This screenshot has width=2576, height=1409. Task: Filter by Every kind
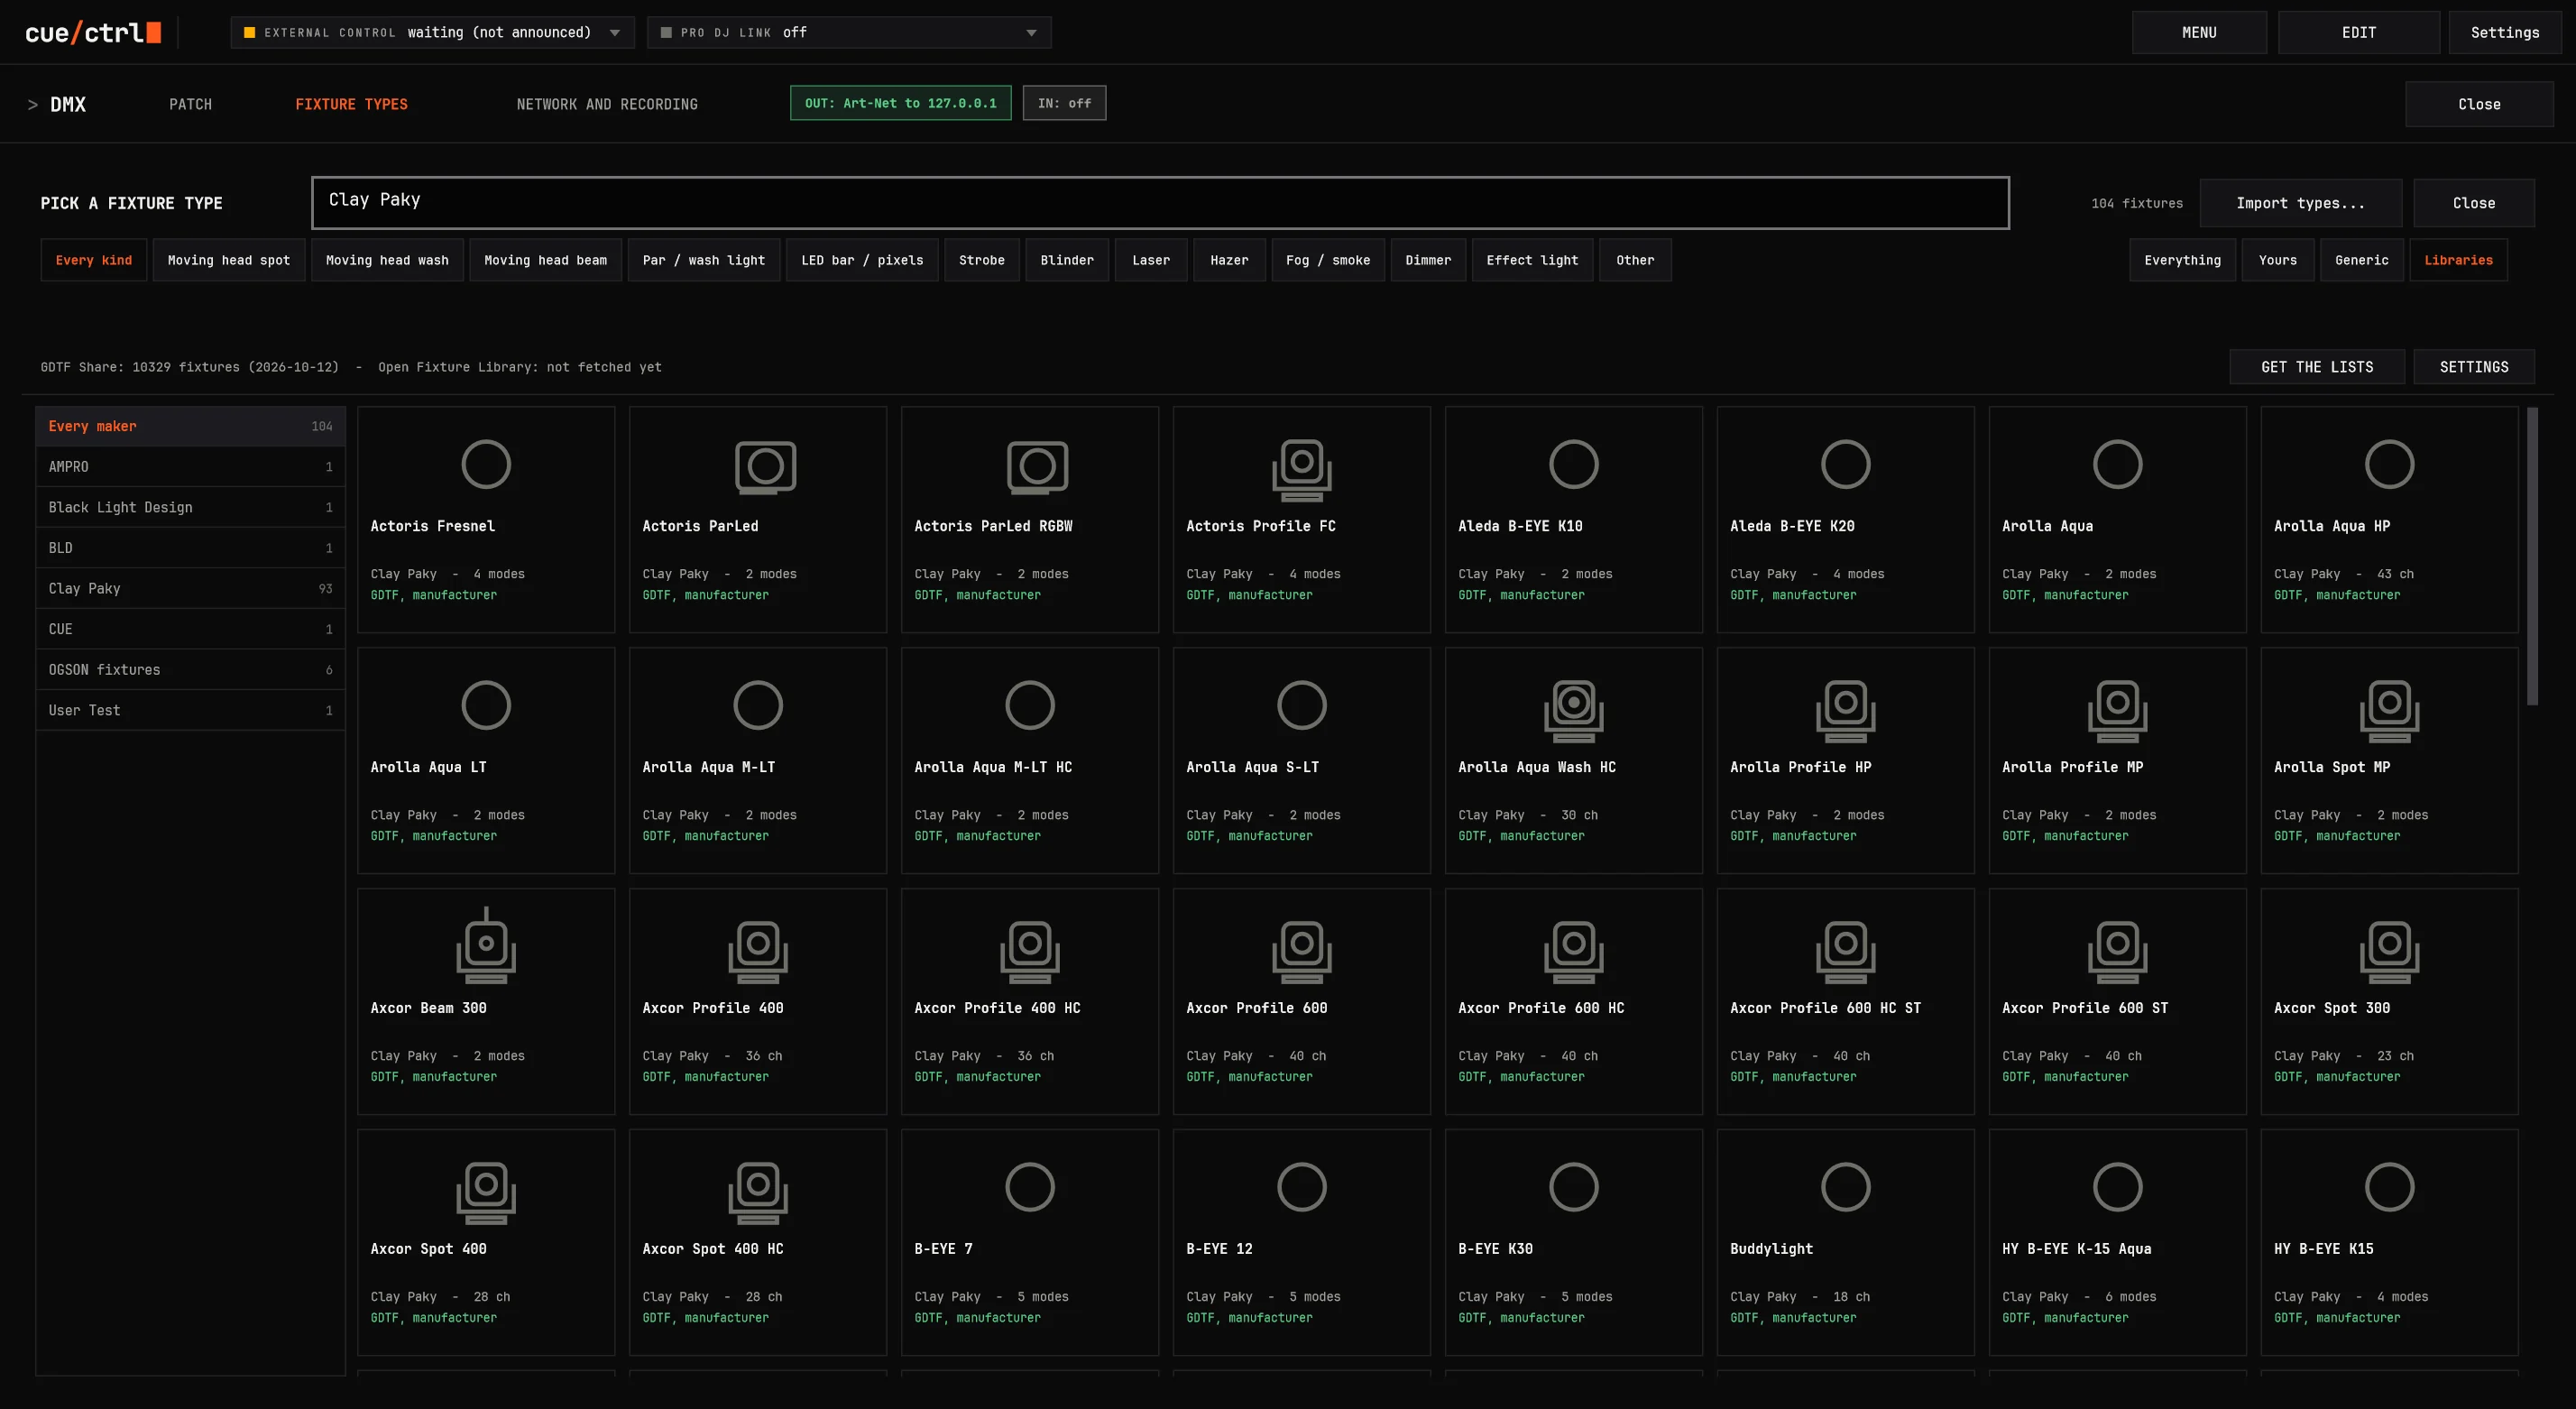(93, 260)
